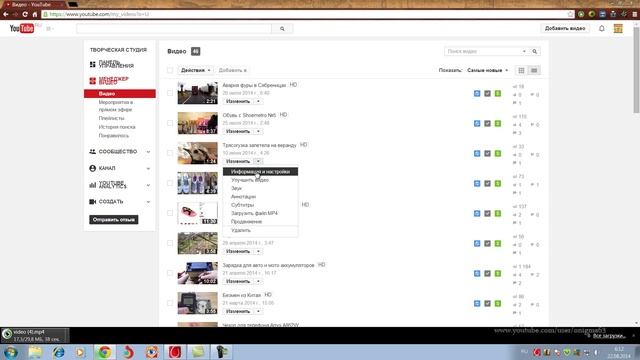Click gray checkmark icon for Обувь с Shoemetro video
640x360 pixels.
487,123
